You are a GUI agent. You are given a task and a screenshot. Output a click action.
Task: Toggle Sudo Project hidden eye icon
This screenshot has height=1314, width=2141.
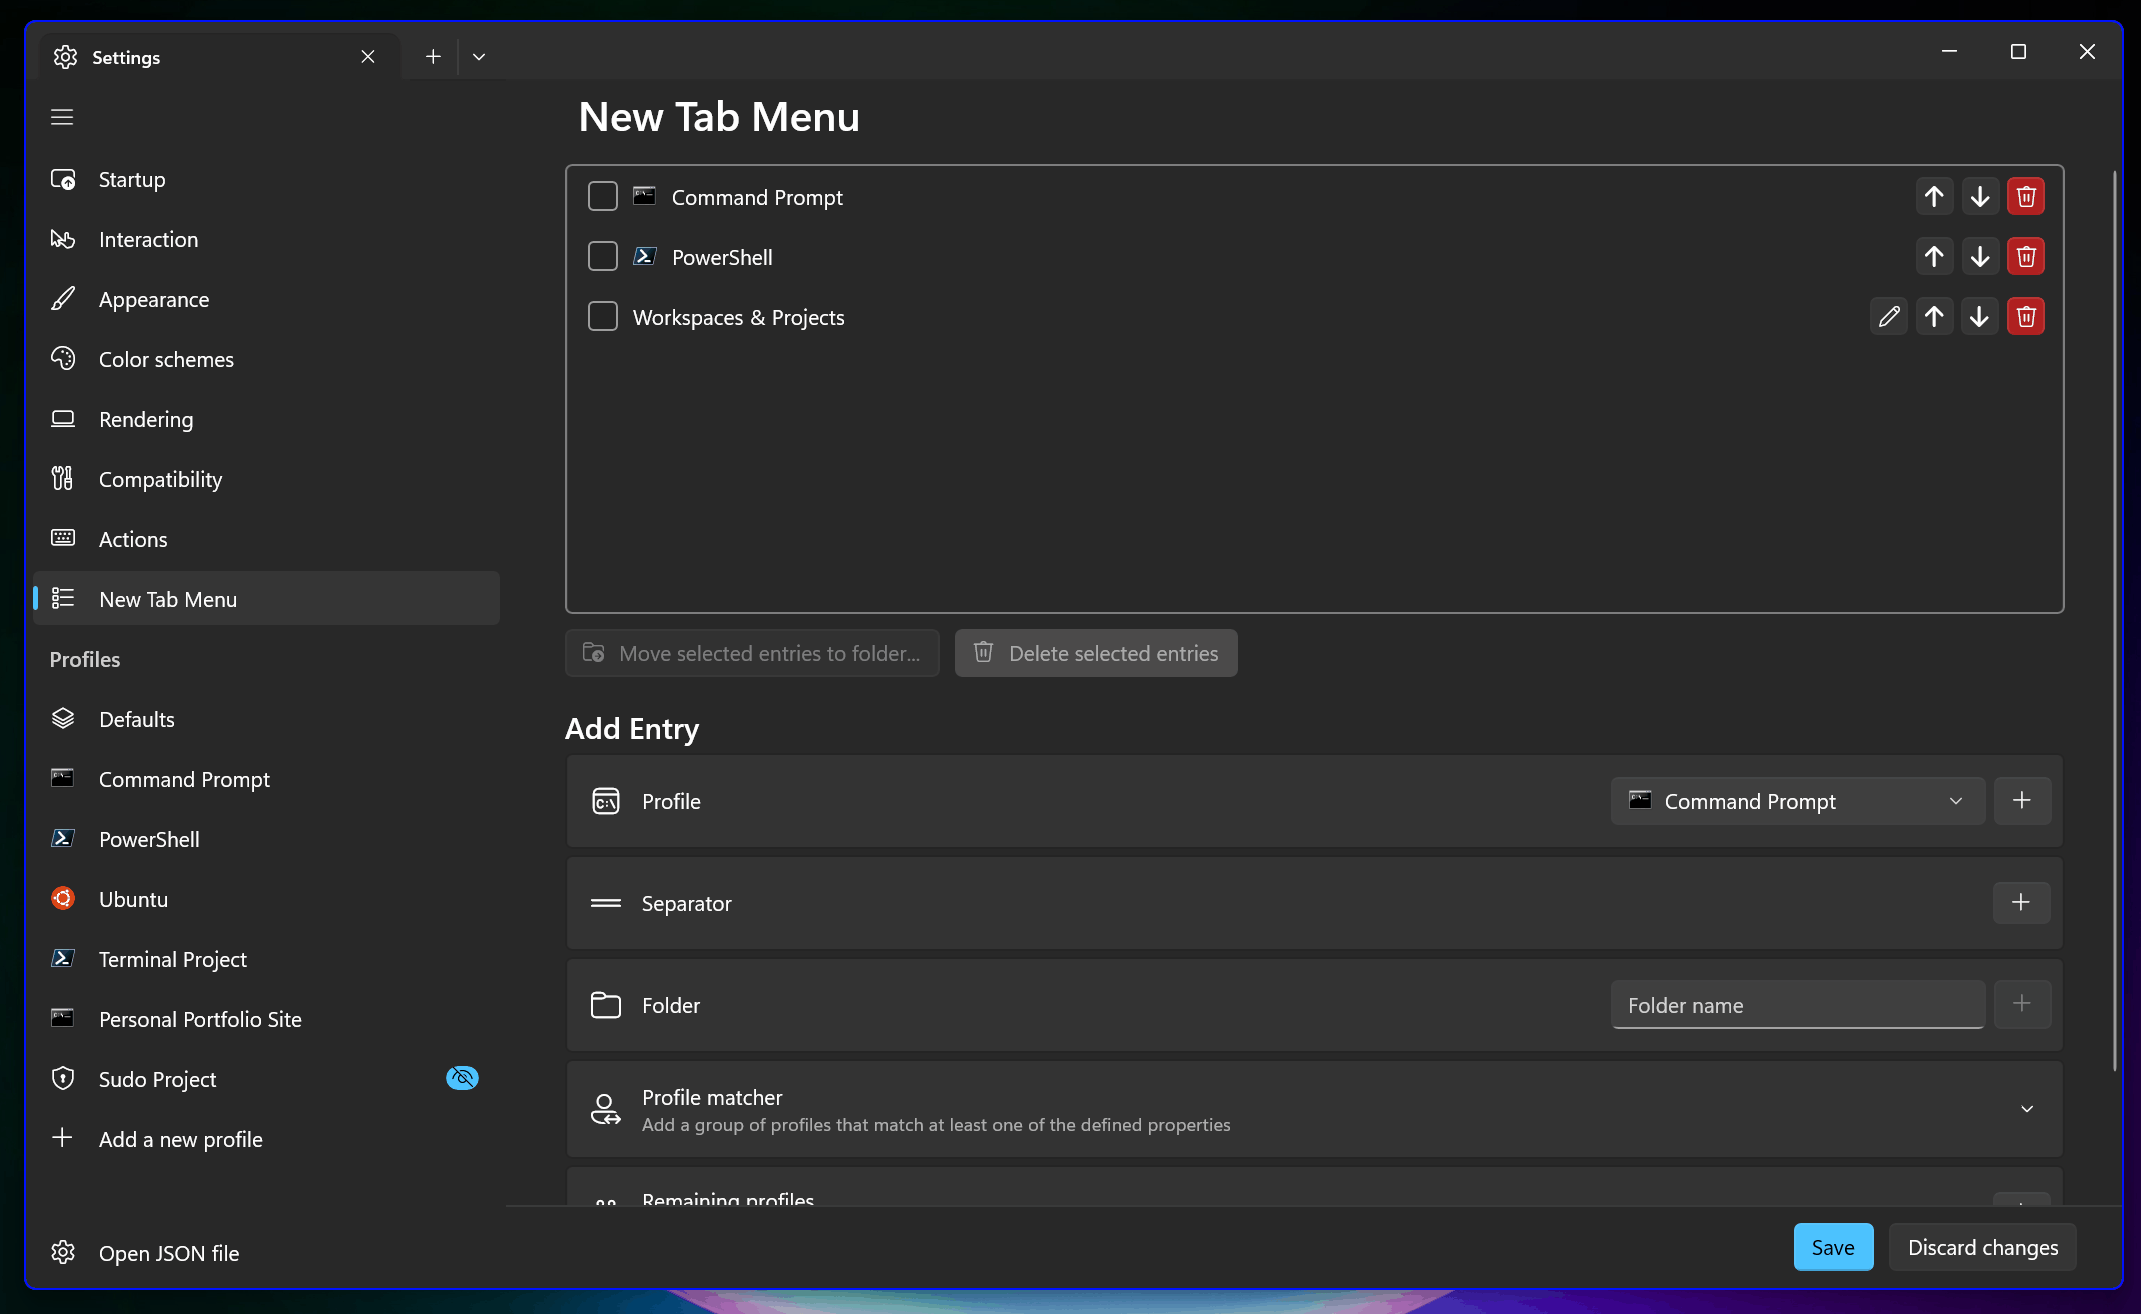tap(462, 1078)
